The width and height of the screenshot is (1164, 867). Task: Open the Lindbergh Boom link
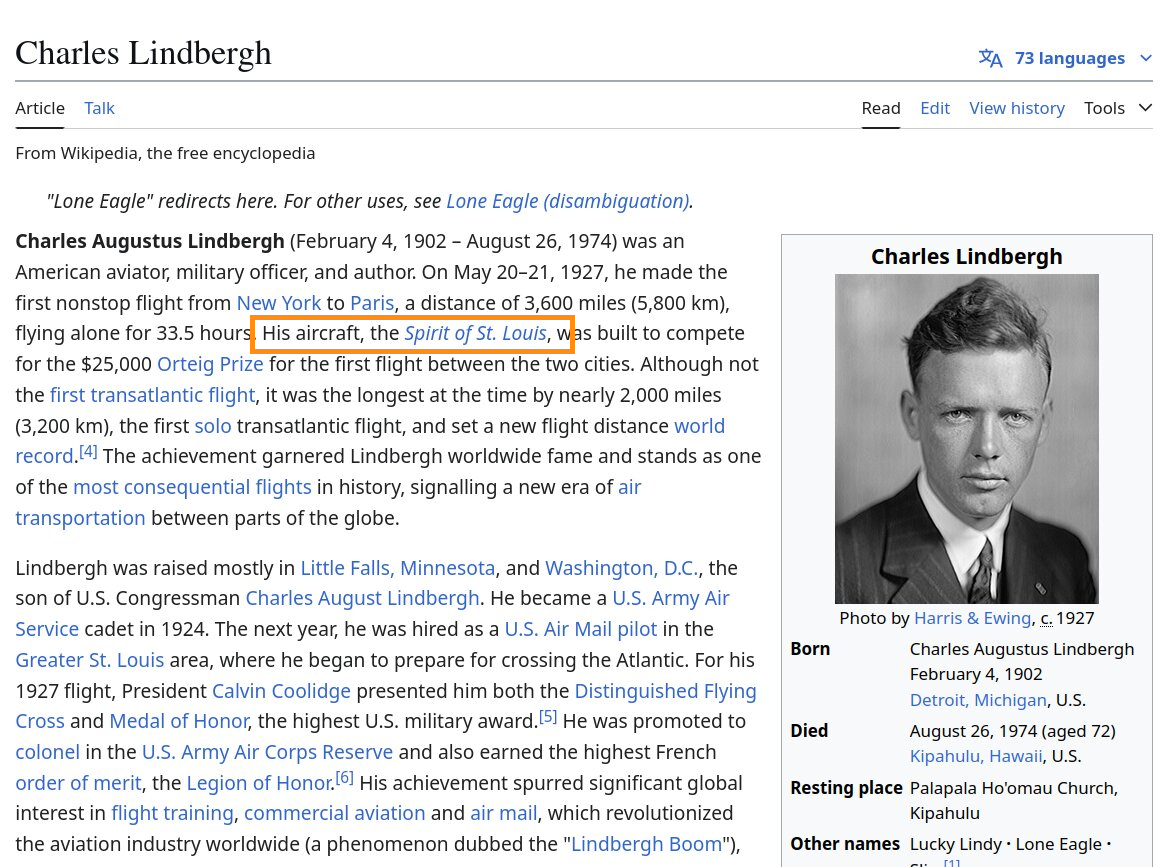(646, 843)
